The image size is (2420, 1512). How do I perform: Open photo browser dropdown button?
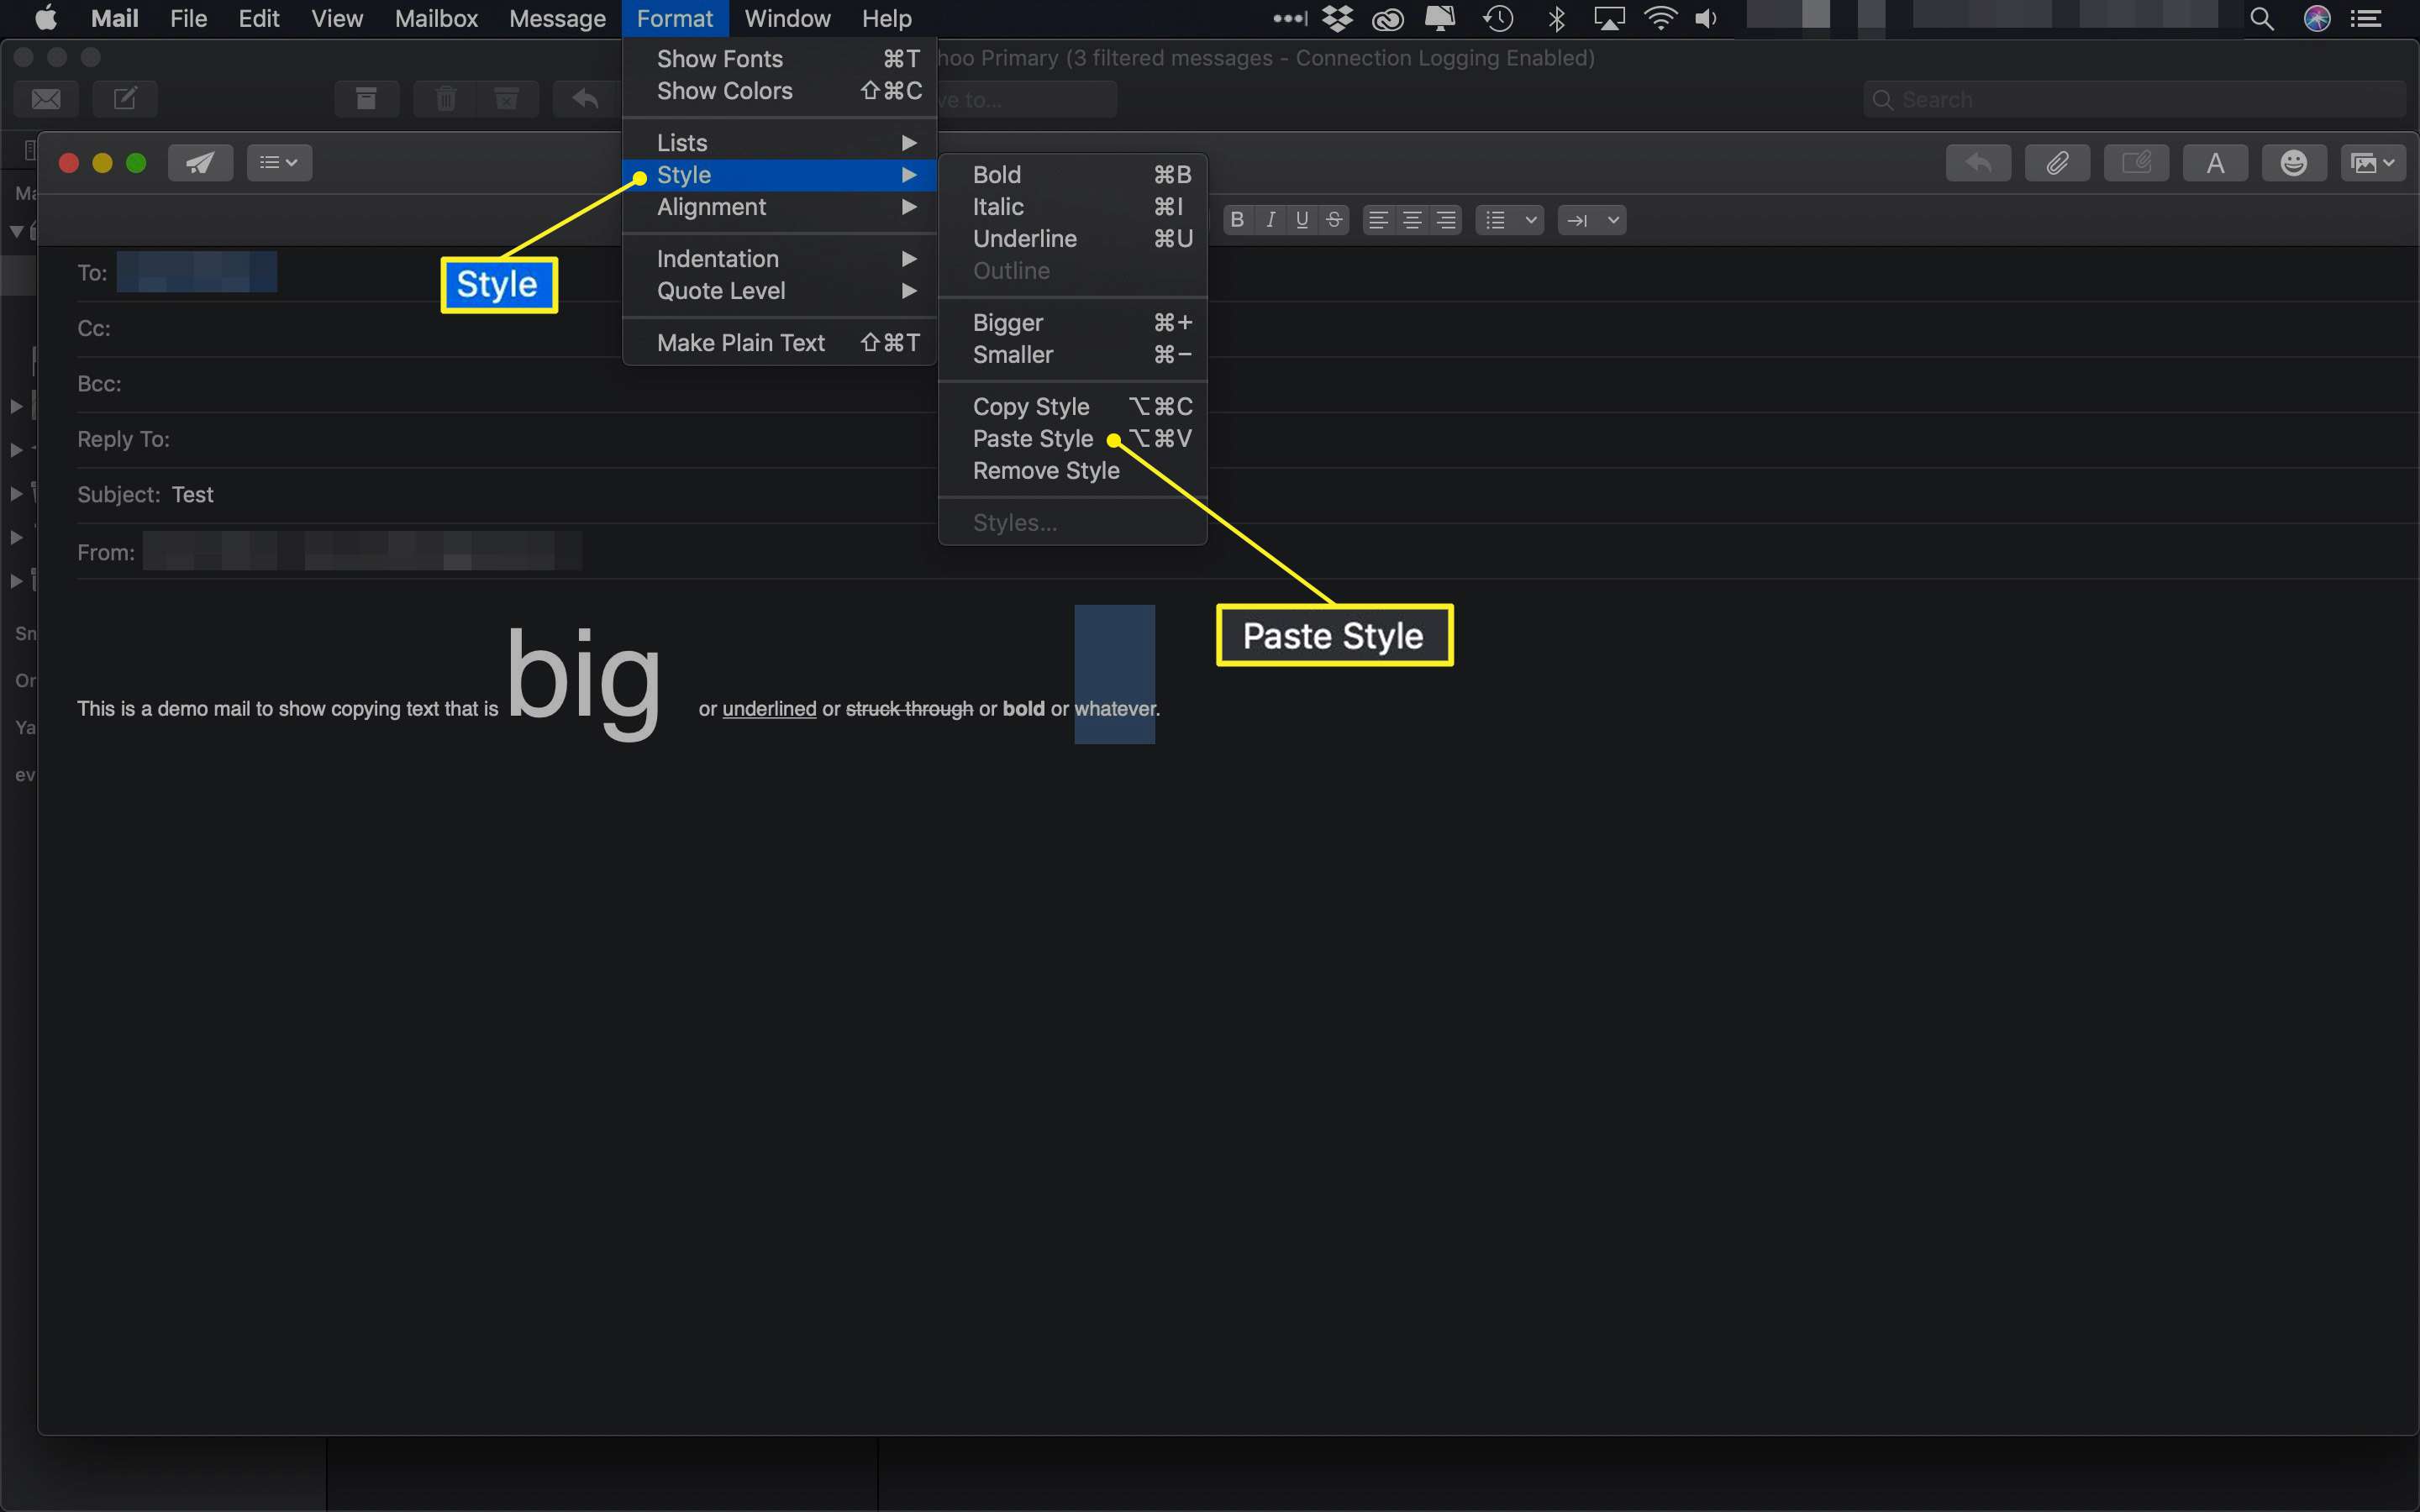tap(2373, 163)
